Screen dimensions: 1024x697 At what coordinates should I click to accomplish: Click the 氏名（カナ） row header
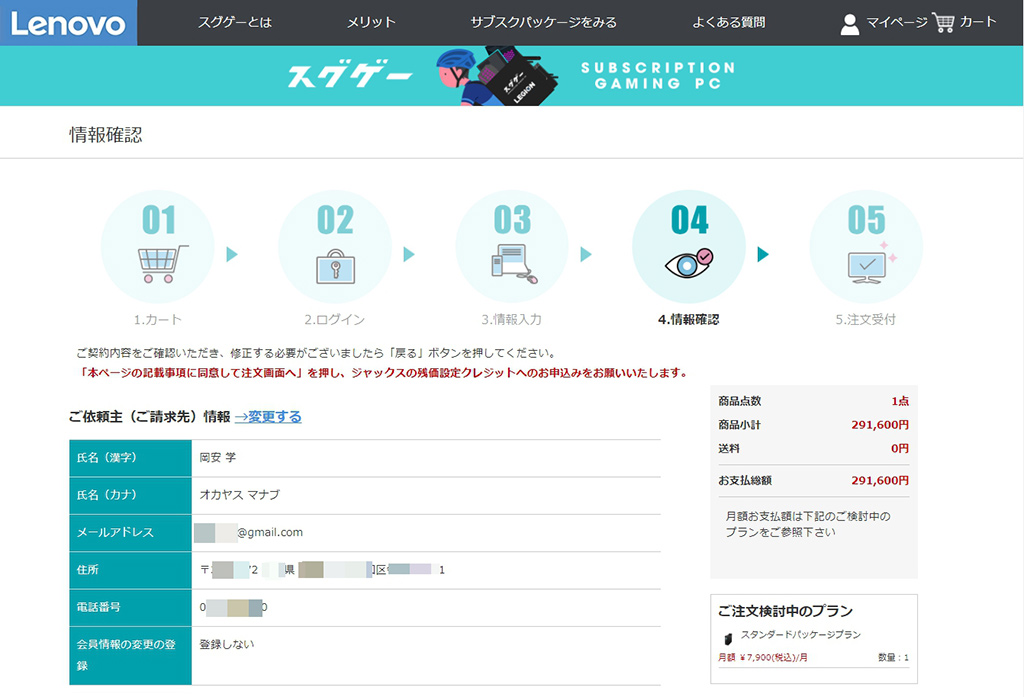tap(131, 495)
